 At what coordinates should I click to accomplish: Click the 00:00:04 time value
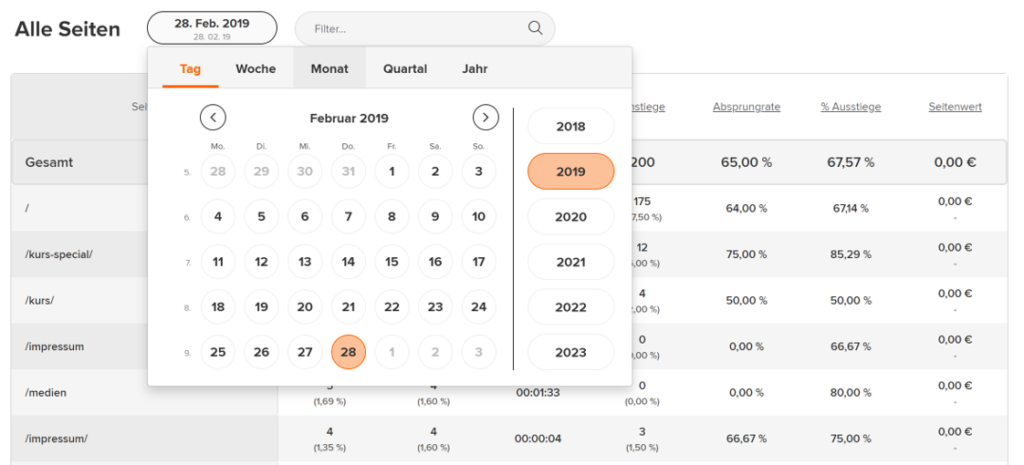537,439
